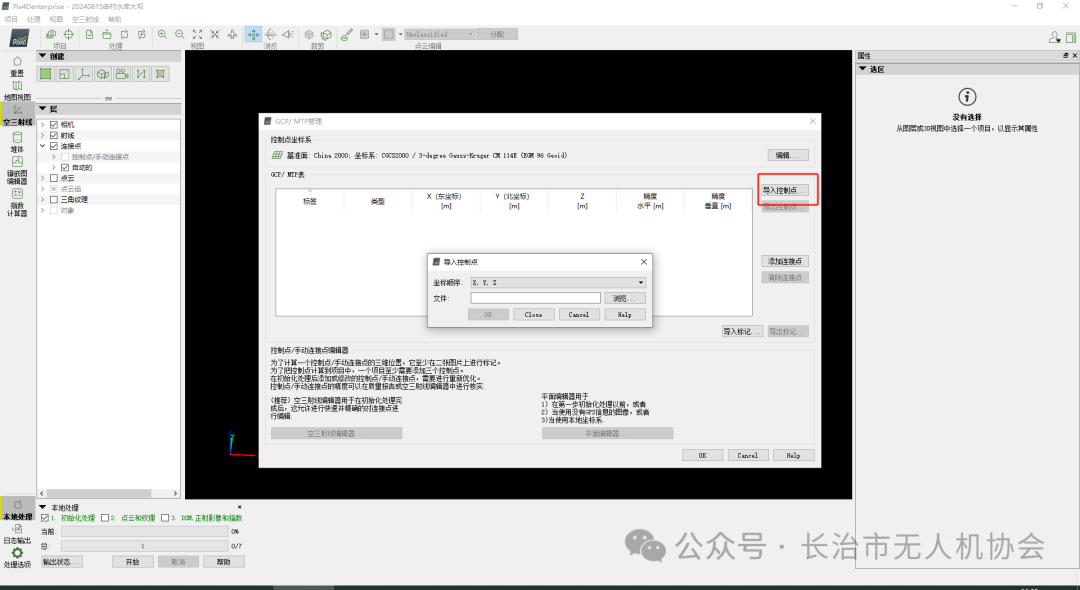Open the 坐标顺序 X, Y, Z dropdown
Image resolution: width=1080 pixels, height=590 pixels.
point(558,282)
